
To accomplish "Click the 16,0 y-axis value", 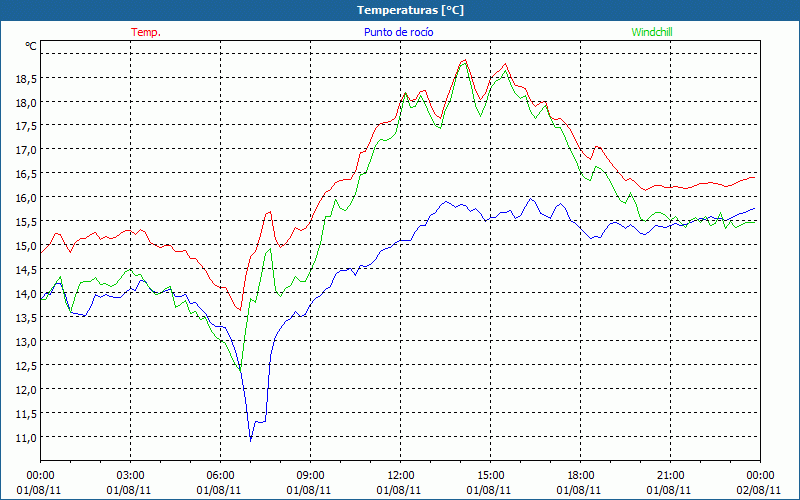I will tap(26, 198).
